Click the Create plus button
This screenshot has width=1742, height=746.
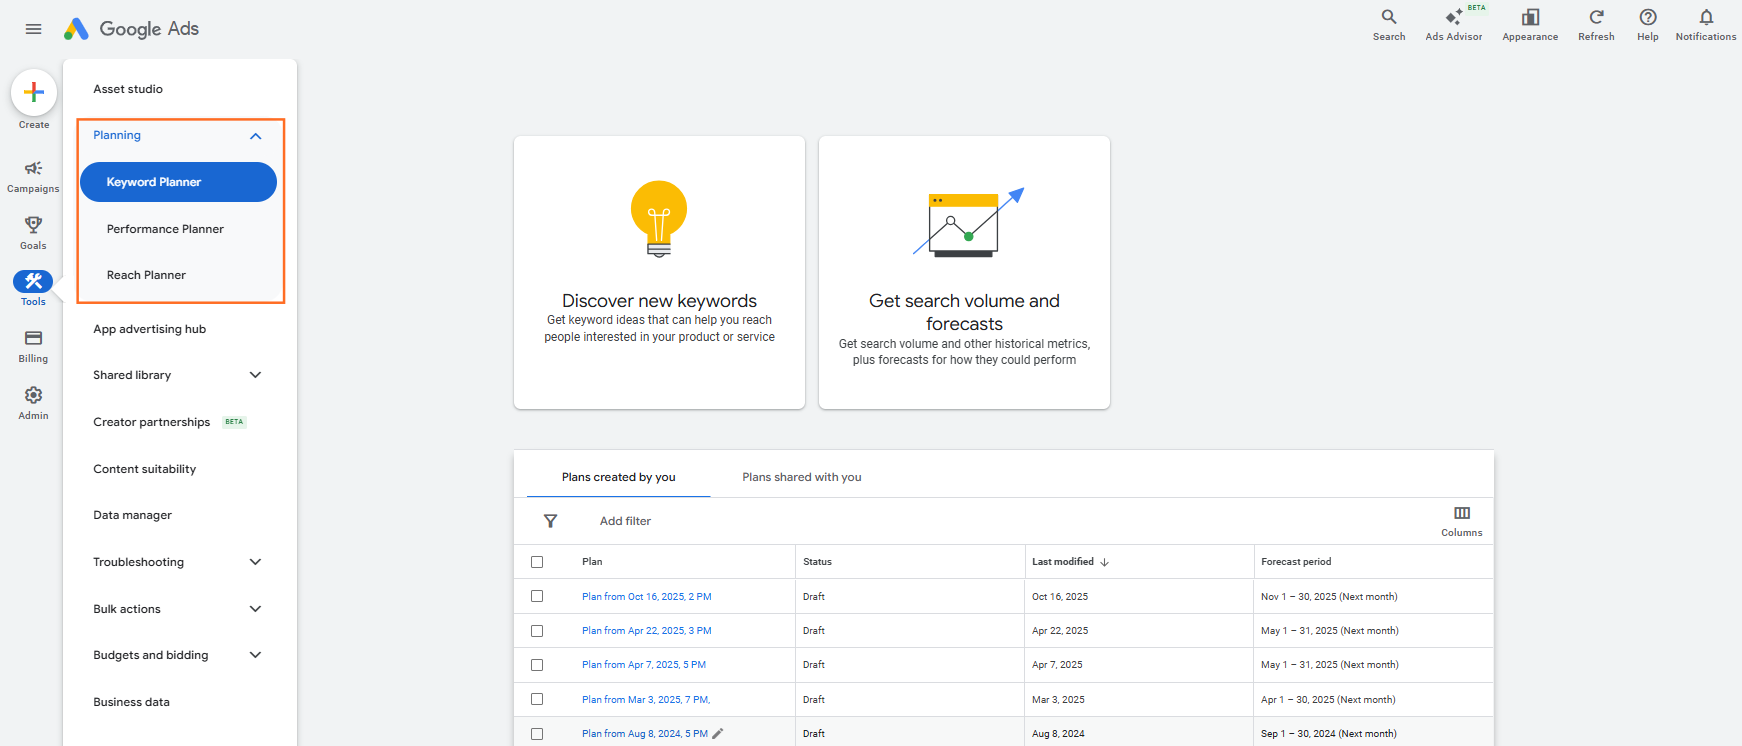coord(34,92)
